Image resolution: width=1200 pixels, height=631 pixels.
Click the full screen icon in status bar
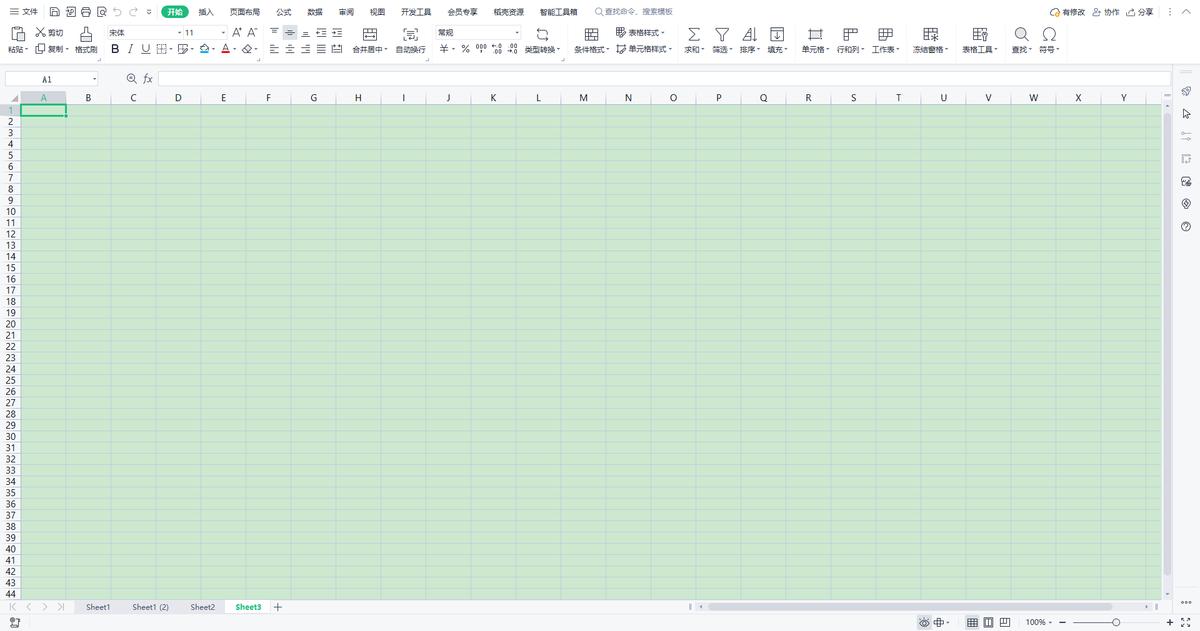coord(1186,622)
